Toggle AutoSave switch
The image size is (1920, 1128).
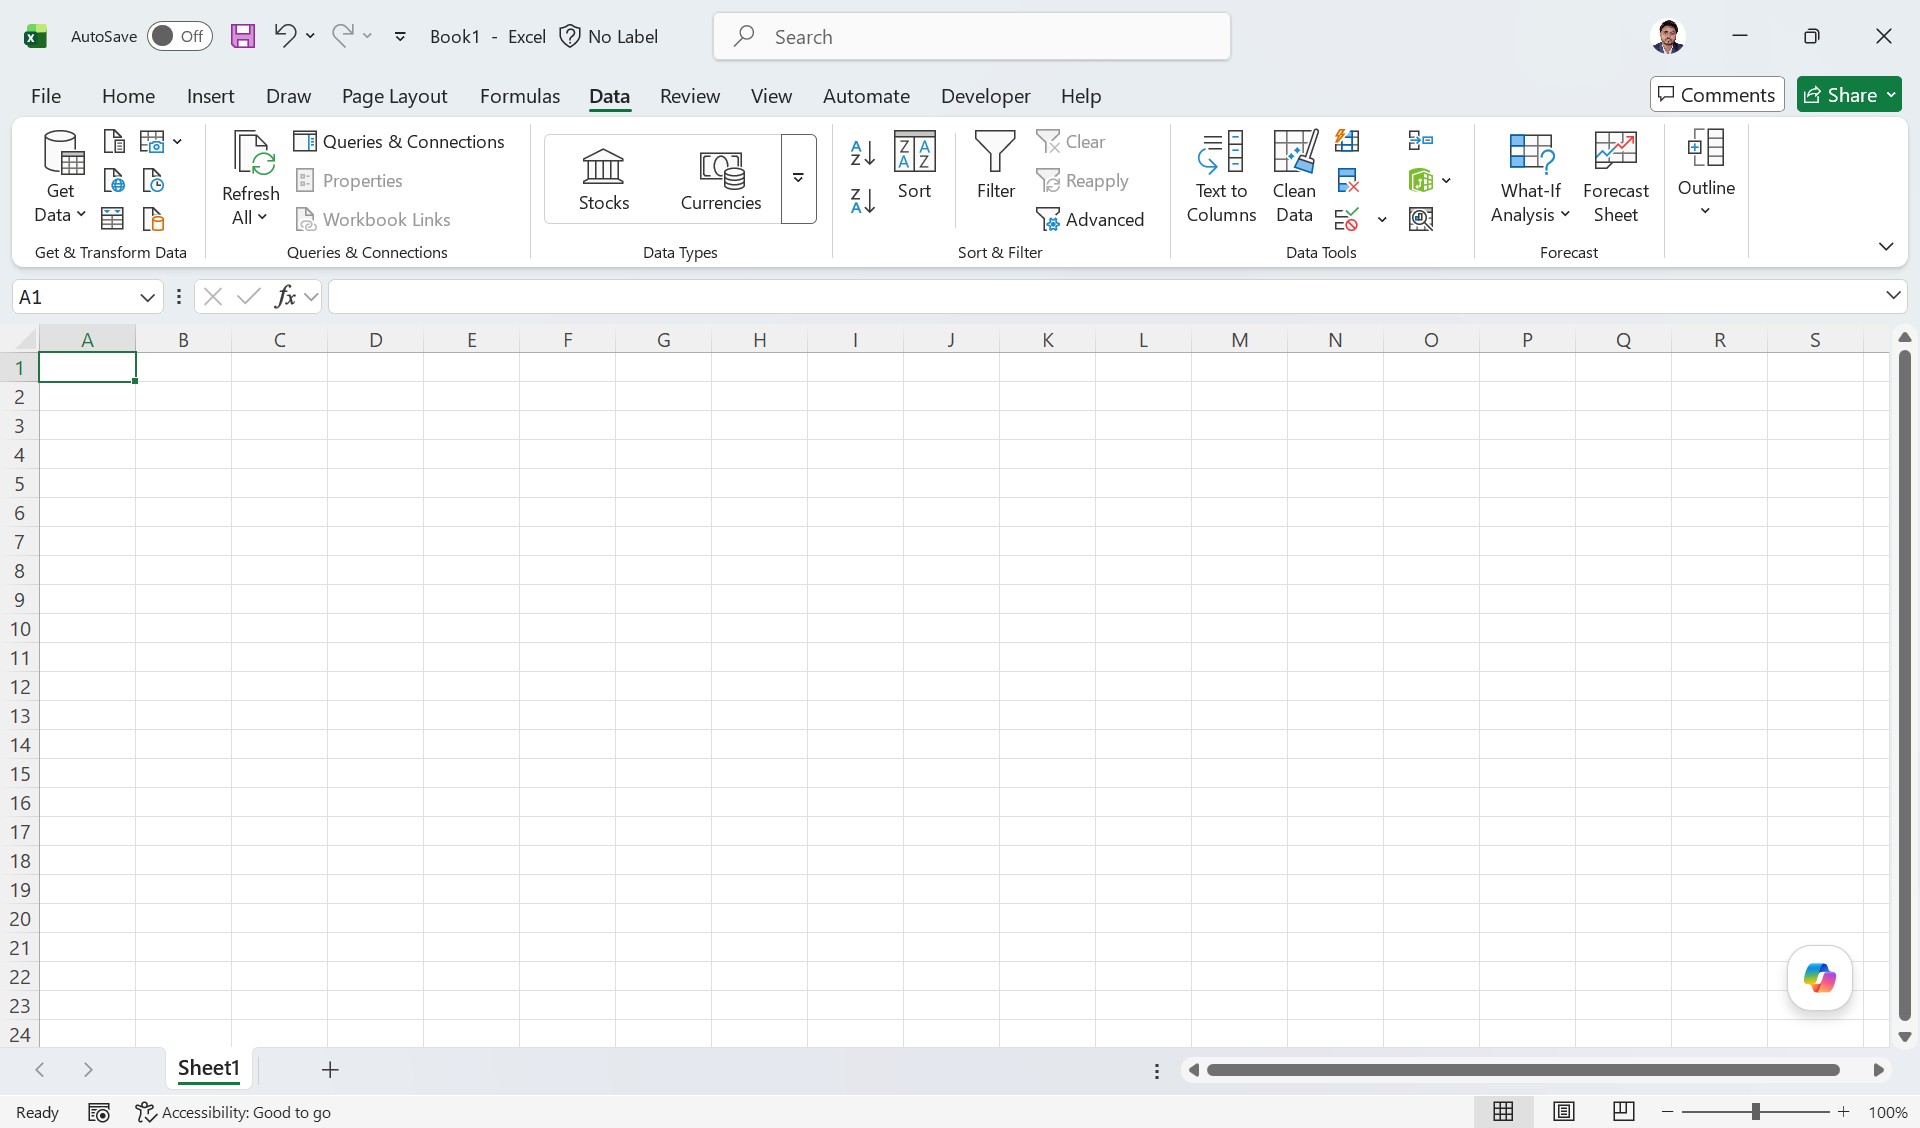[180, 36]
